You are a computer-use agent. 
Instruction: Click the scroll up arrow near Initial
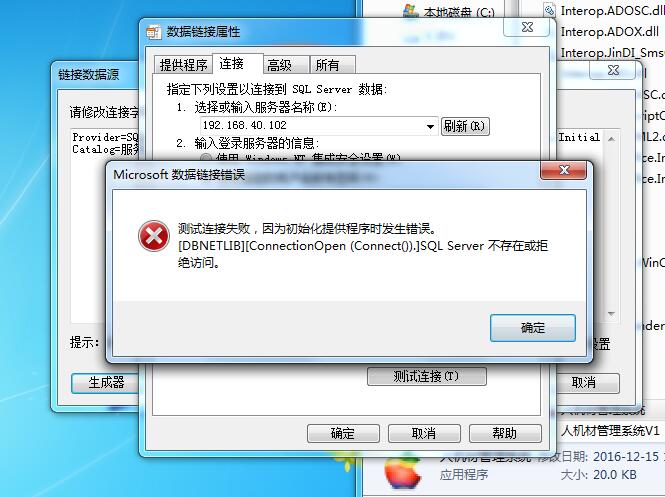pyautogui.click(x=611, y=138)
